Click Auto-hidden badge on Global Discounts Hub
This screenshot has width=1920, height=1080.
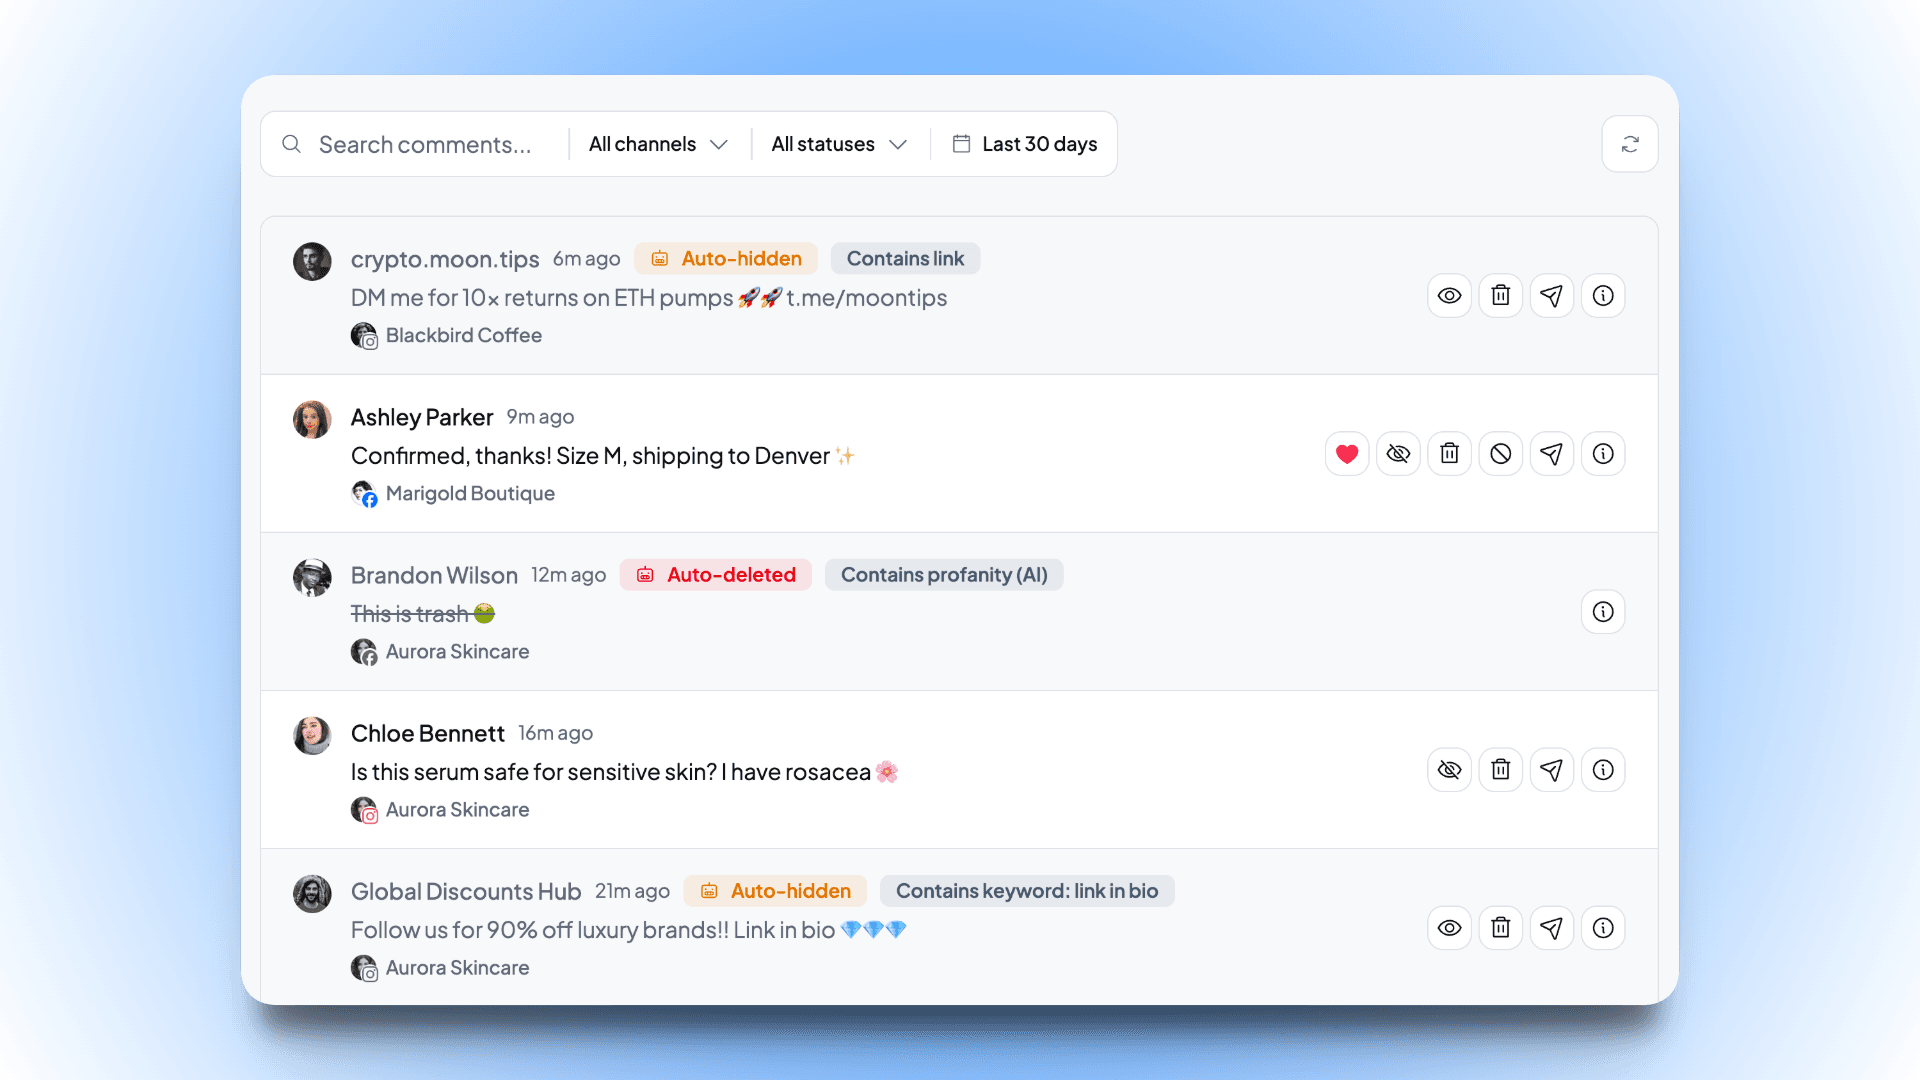[x=775, y=891]
